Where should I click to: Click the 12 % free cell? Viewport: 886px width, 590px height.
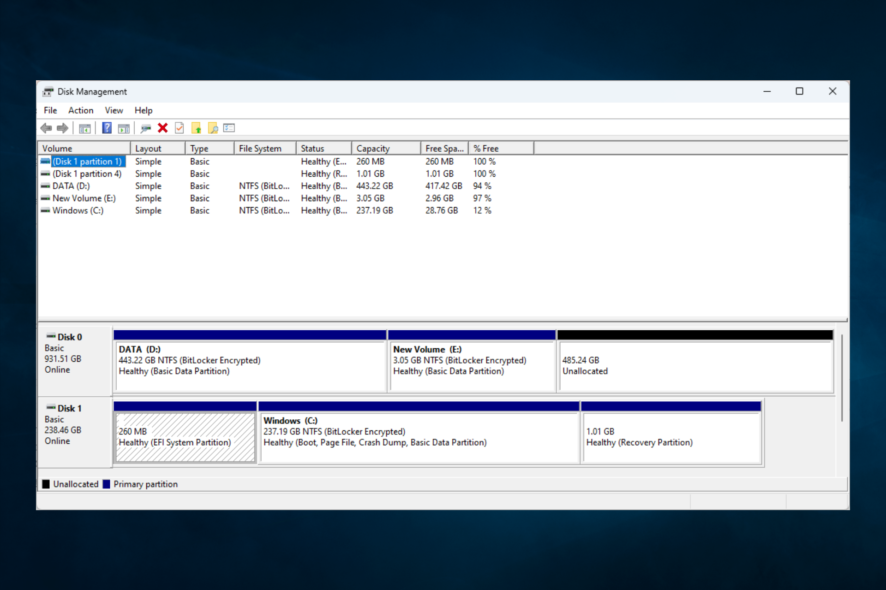pyautogui.click(x=482, y=210)
